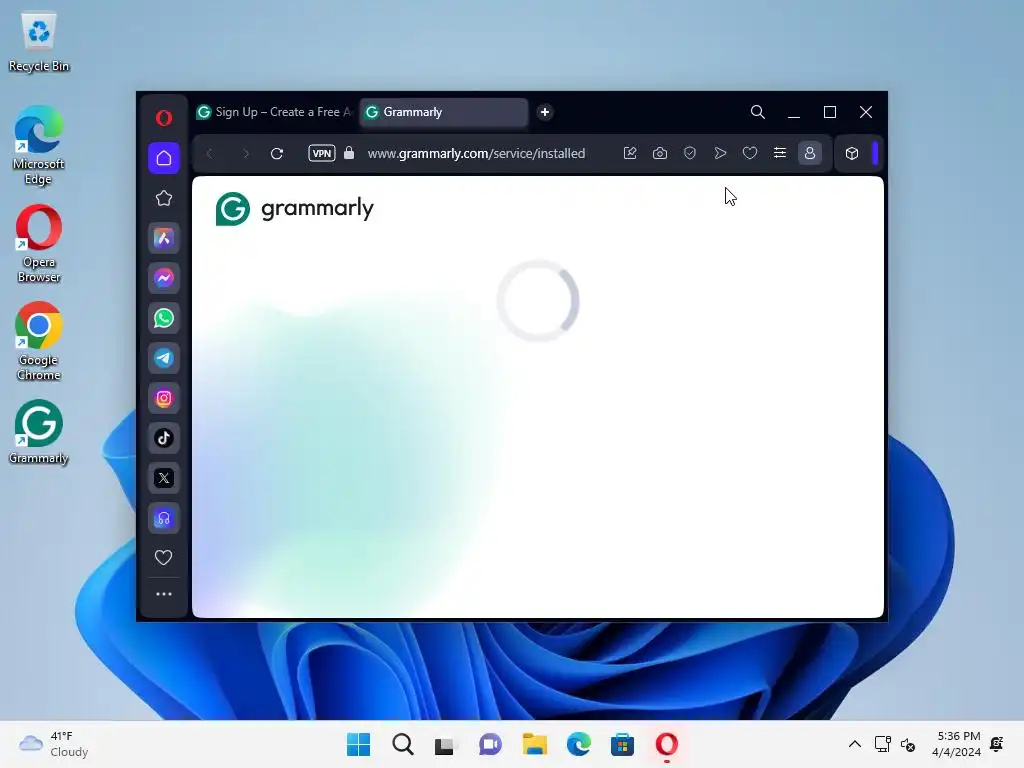Open Easy Setup sliders icon
This screenshot has width=1024, height=768.
pyautogui.click(x=780, y=153)
